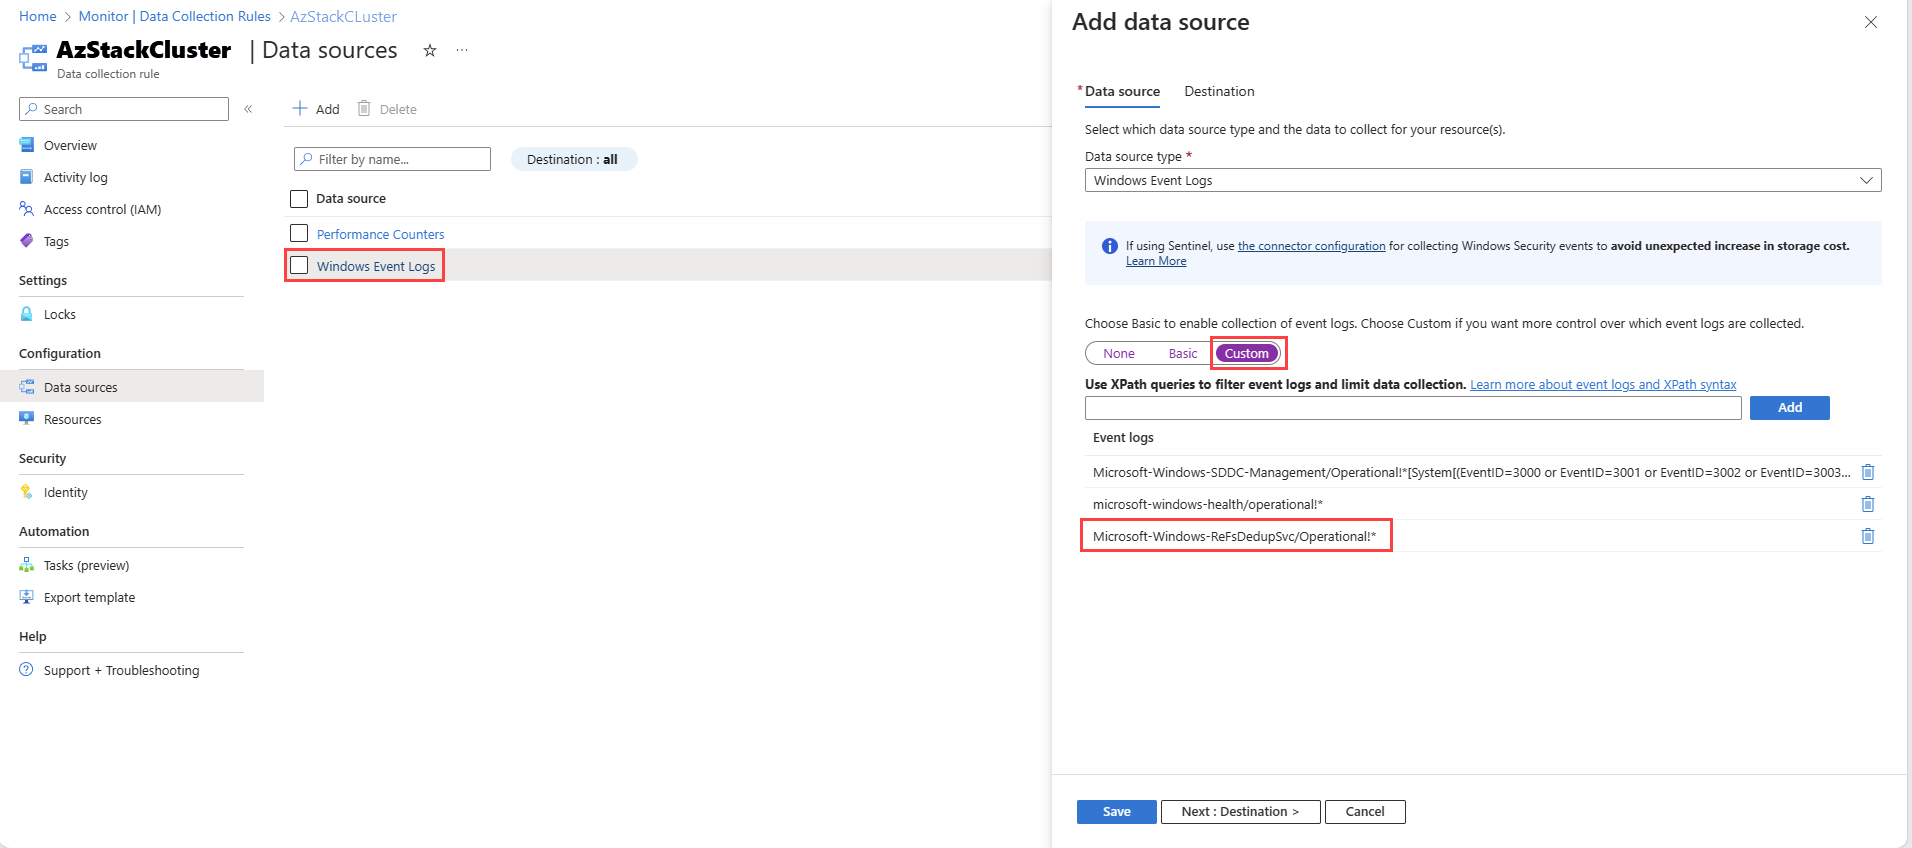Click the info icon in the Sentinel notice
Screen dimensions: 1912x848
[x=1110, y=246]
